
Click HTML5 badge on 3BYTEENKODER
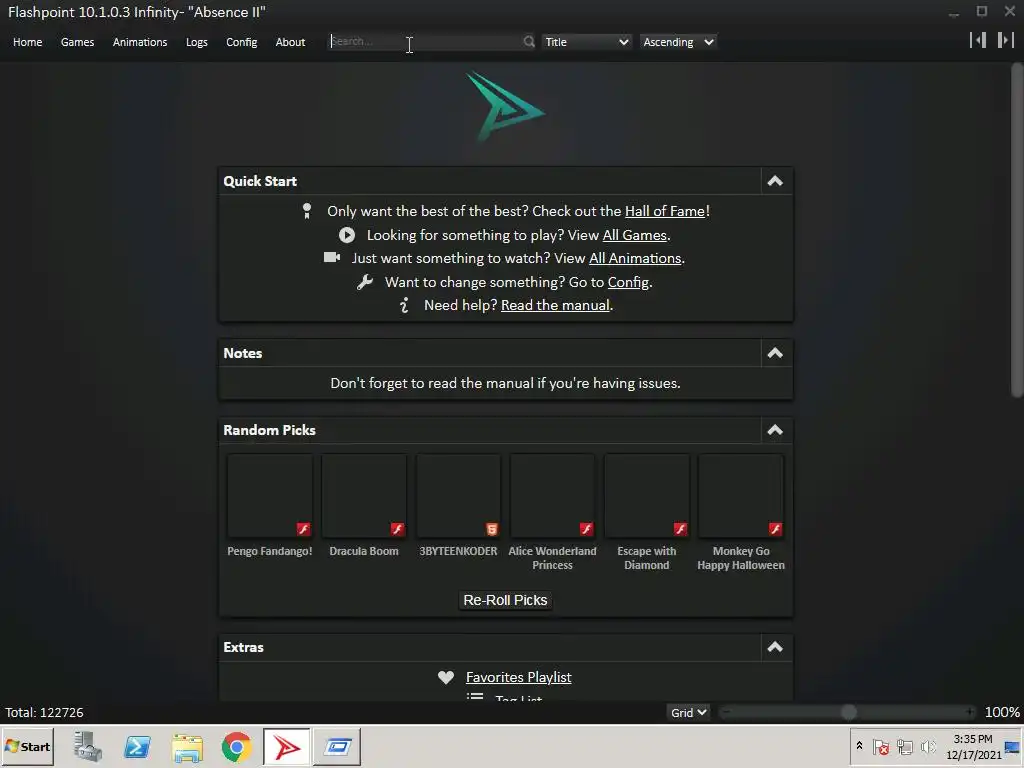(492, 529)
